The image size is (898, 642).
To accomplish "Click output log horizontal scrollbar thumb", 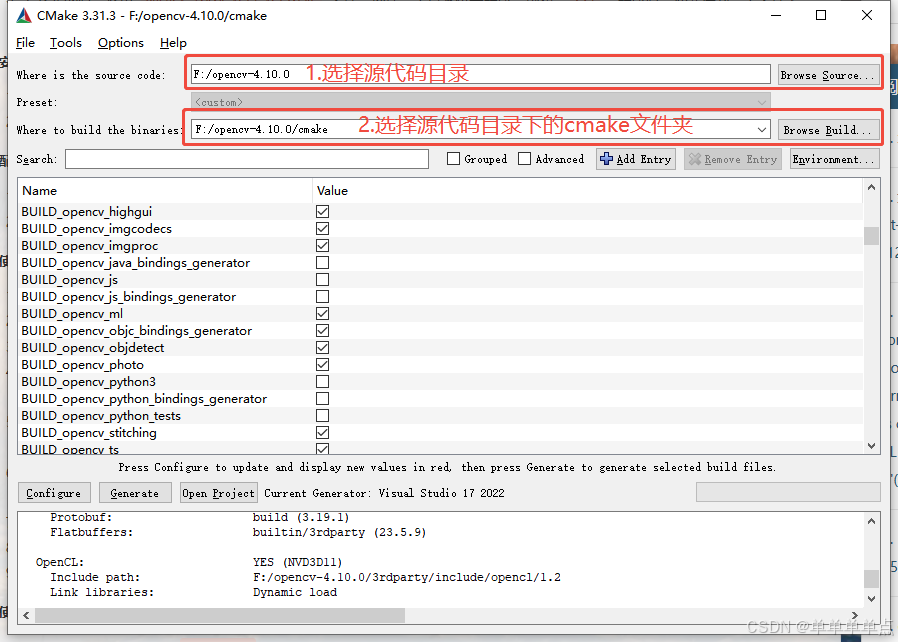I will pyautogui.click(x=220, y=615).
